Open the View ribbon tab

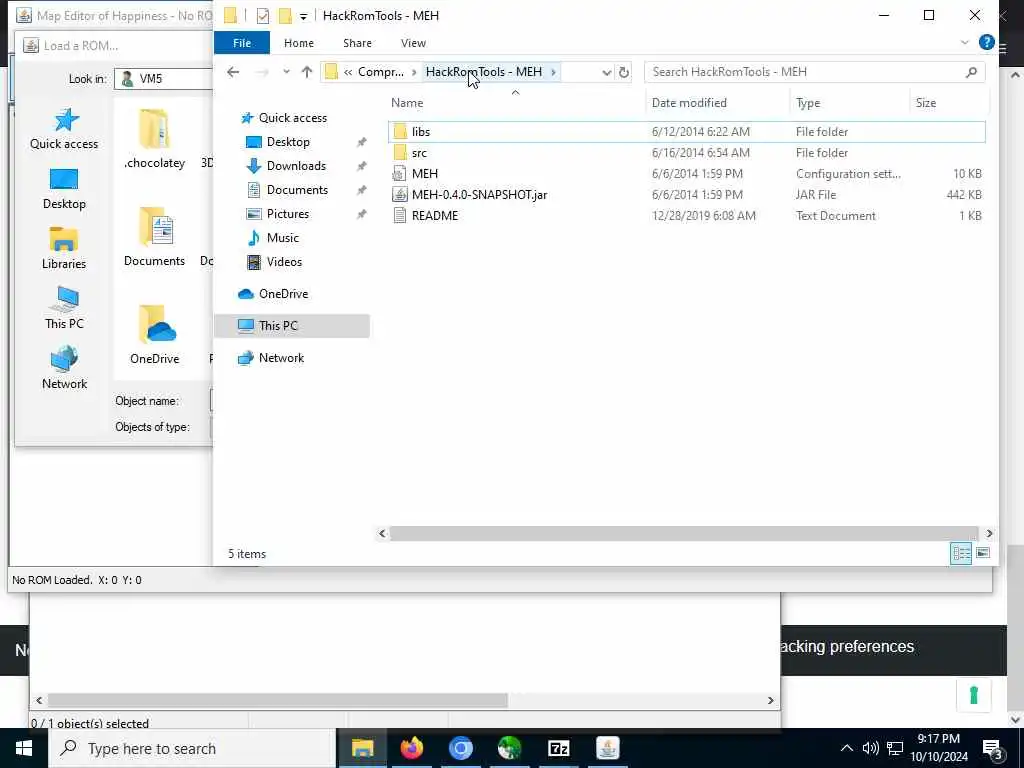click(413, 43)
